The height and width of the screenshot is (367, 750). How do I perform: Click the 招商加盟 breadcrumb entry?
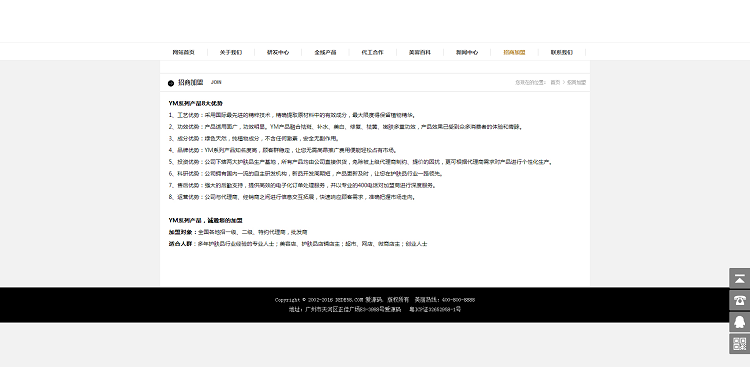576,82
